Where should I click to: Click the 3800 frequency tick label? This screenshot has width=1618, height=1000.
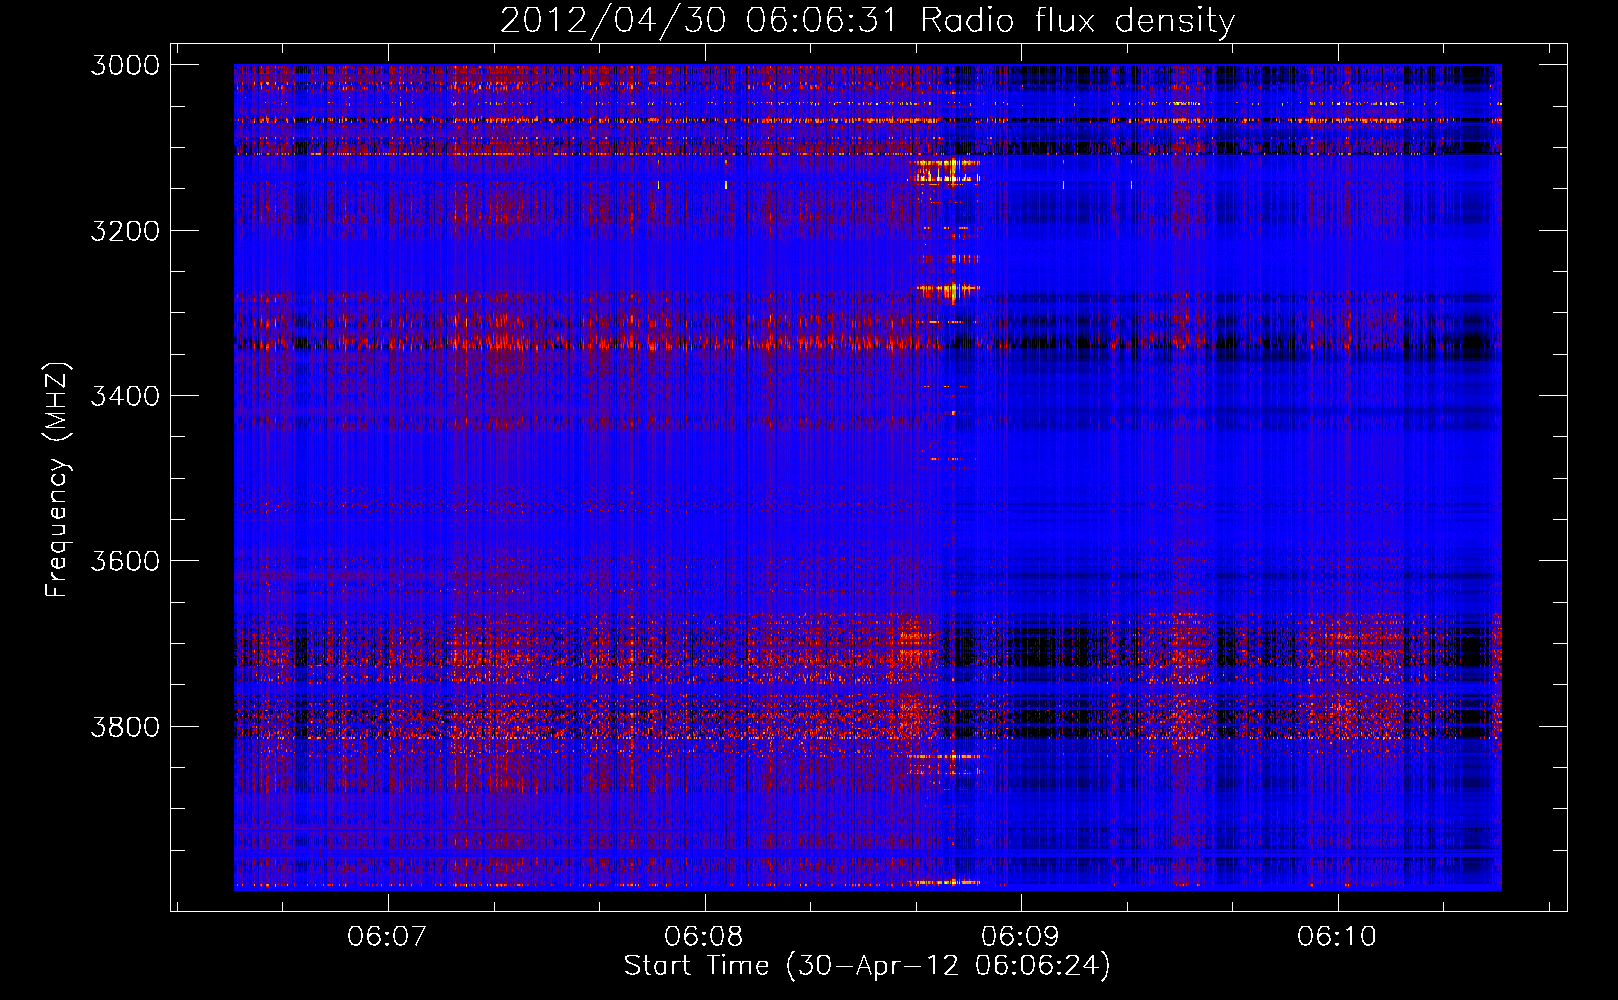tap(125, 727)
